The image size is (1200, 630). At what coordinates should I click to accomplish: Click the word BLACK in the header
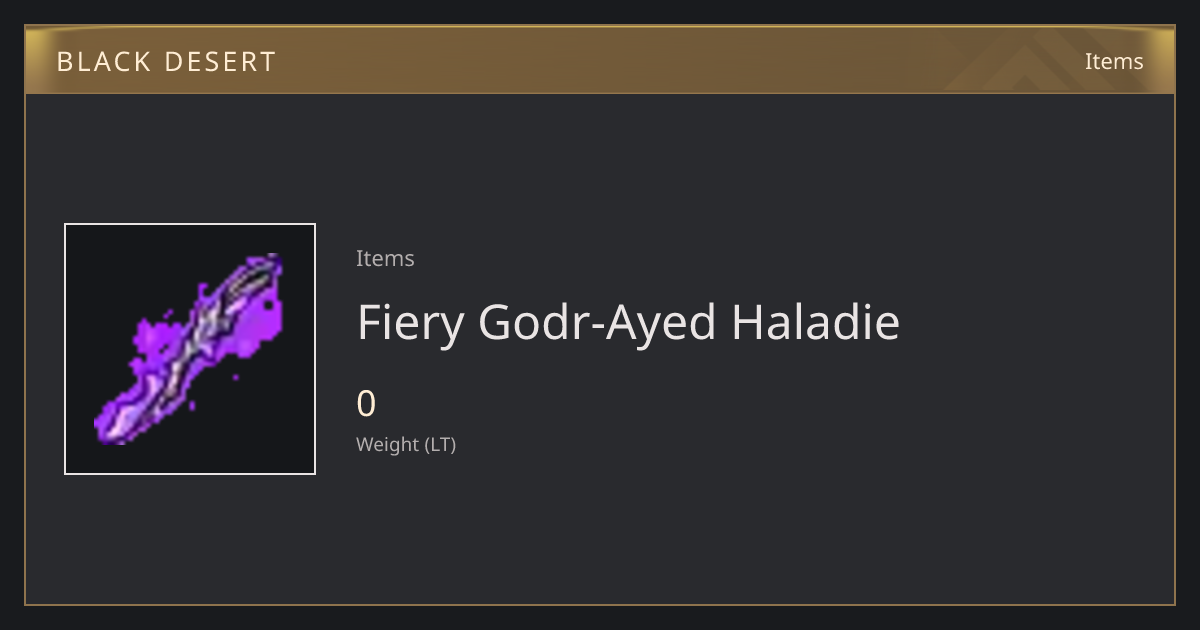coord(97,62)
